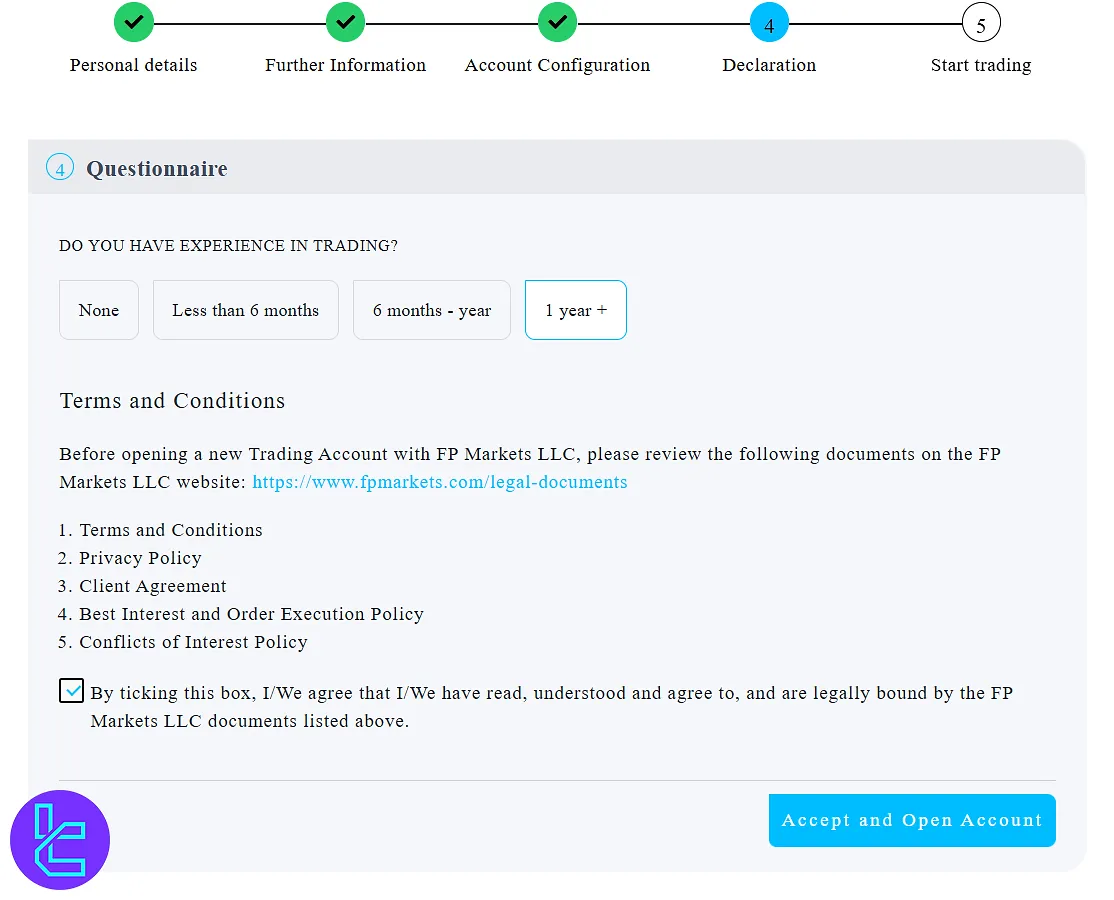The height and width of the screenshot is (900, 1114).
Task: Click the Personal details step label
Action: coord(134,65)
